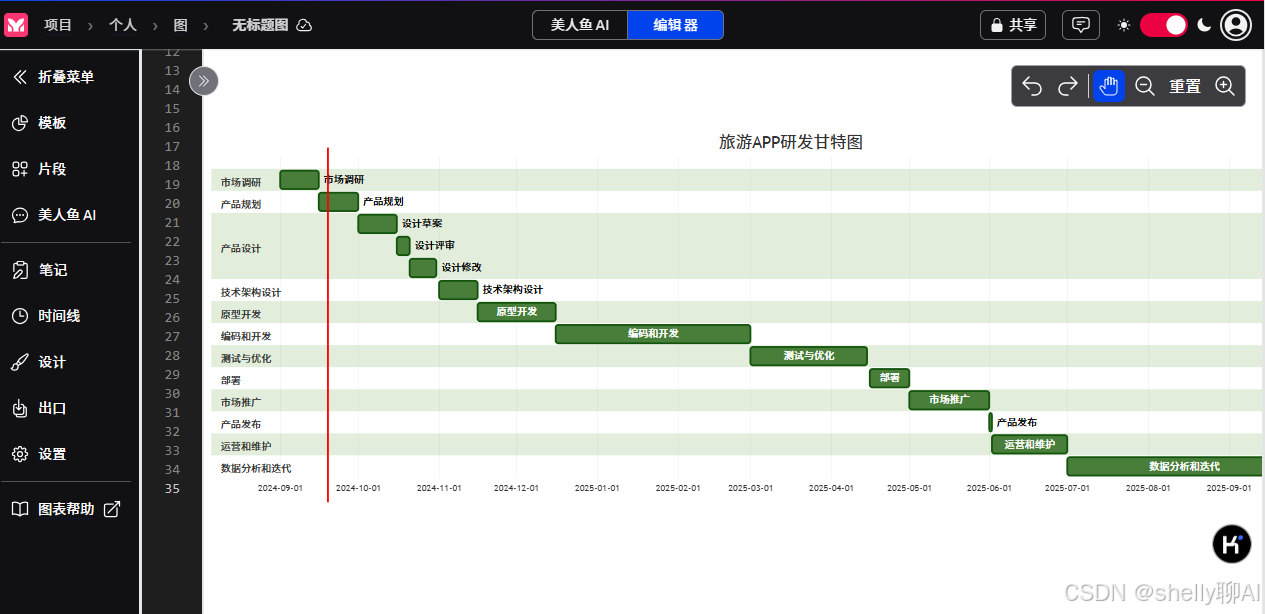Click the 设计 brush icon

20,362
